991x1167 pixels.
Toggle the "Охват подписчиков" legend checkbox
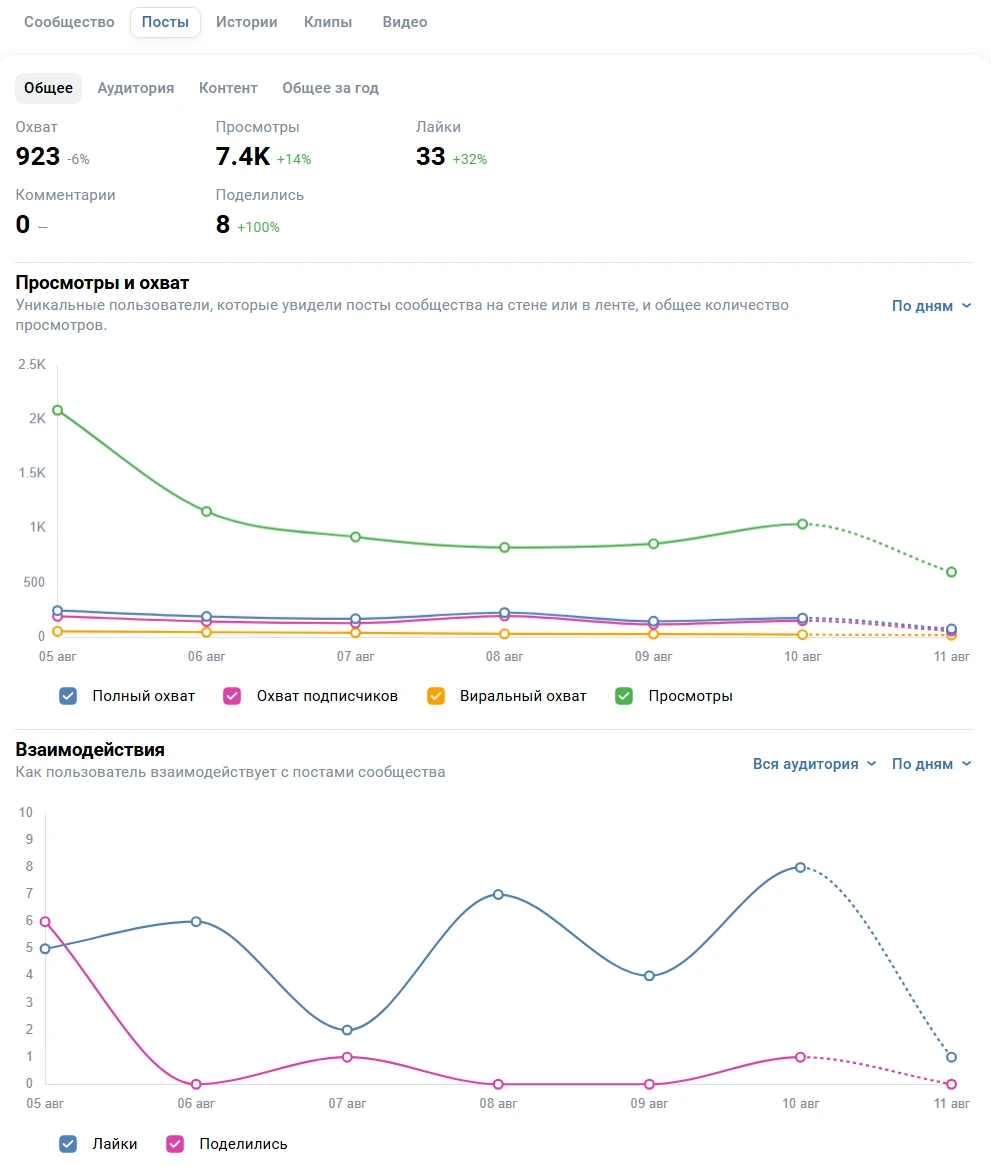click(x=232, y=696)
